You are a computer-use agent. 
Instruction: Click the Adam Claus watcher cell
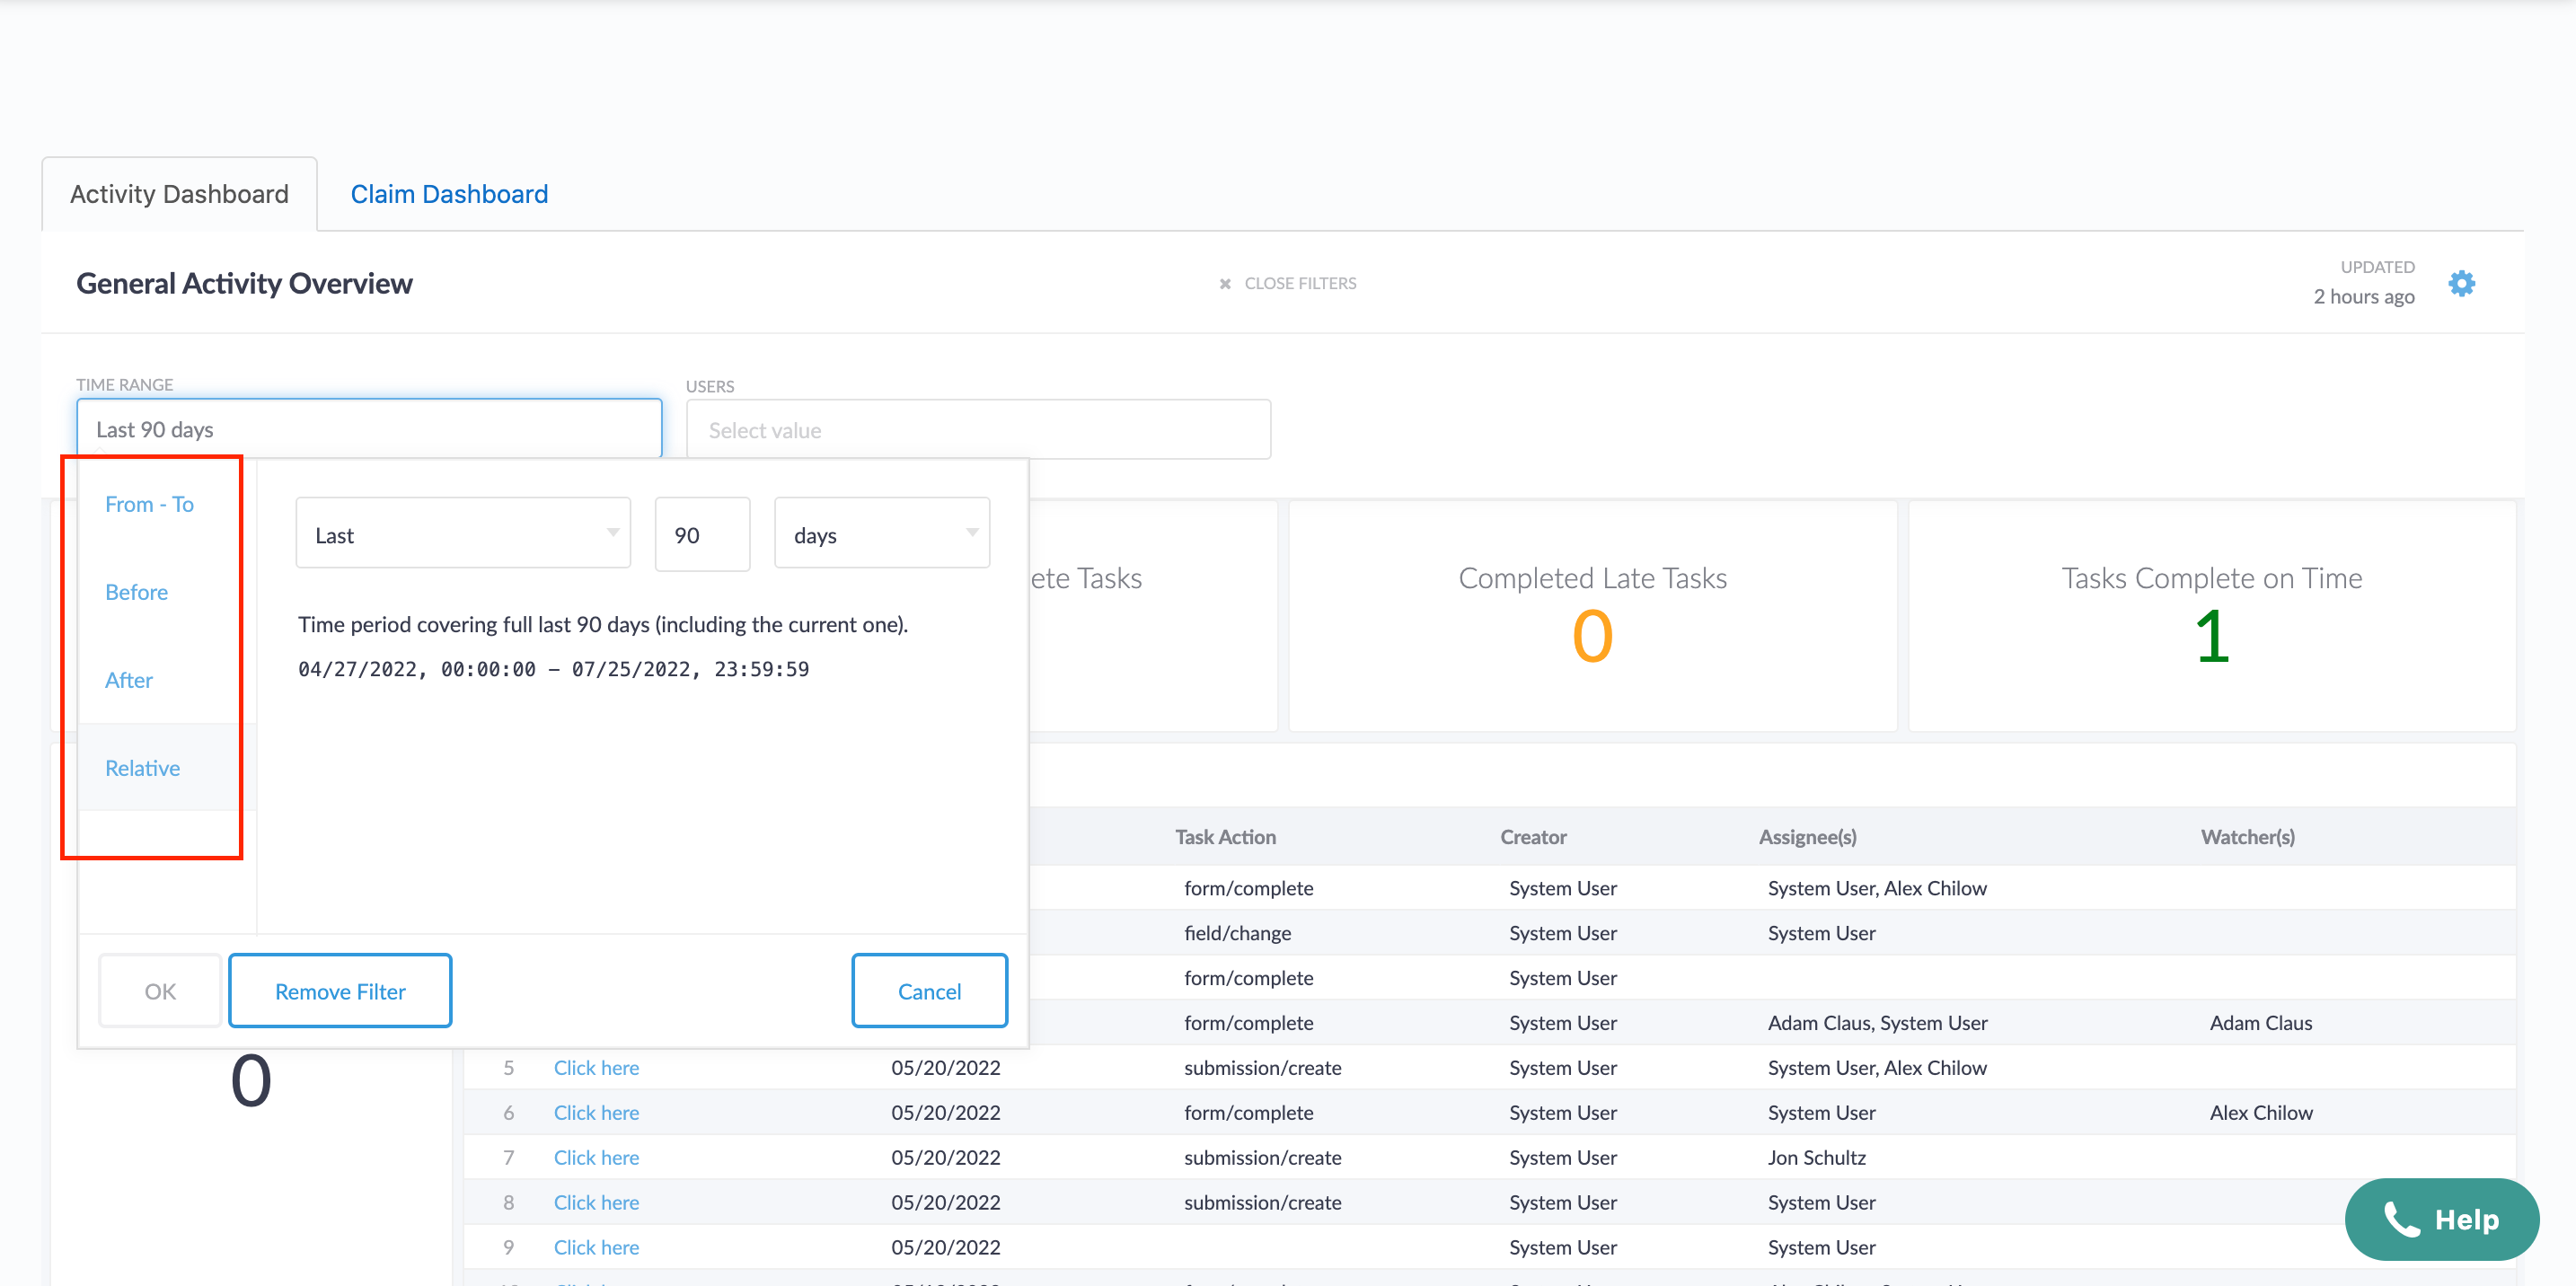click(2260, 1023)
